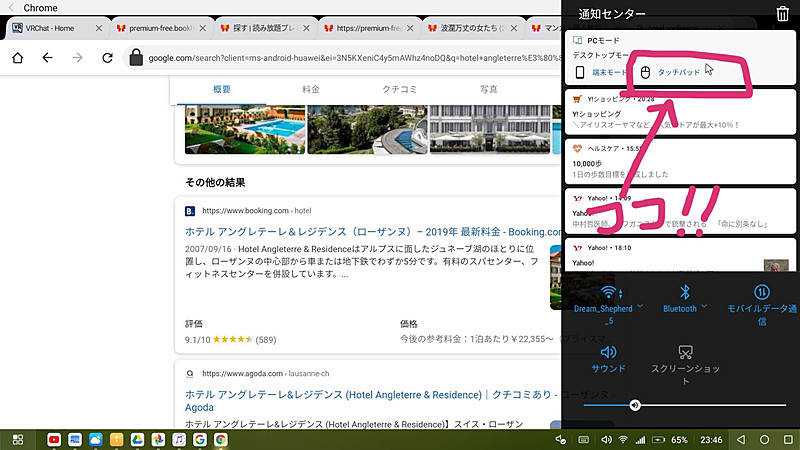Switch to 端末モード

click(600, 72)
